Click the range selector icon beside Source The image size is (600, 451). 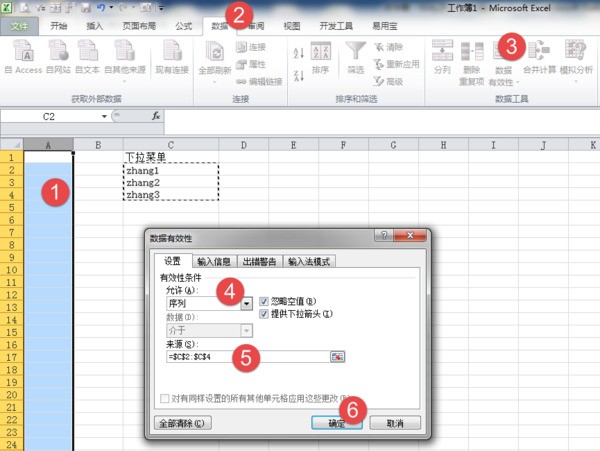(x=337, y=357)
